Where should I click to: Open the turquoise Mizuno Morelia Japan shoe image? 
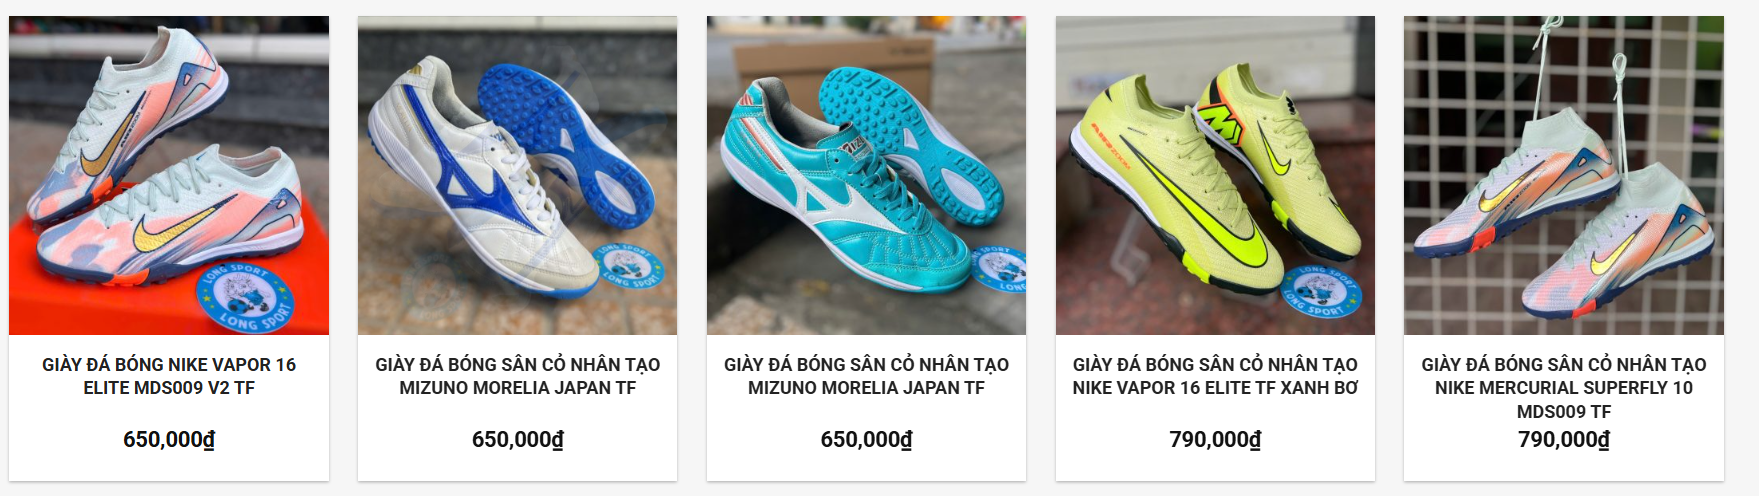click(x=866, y=175)
